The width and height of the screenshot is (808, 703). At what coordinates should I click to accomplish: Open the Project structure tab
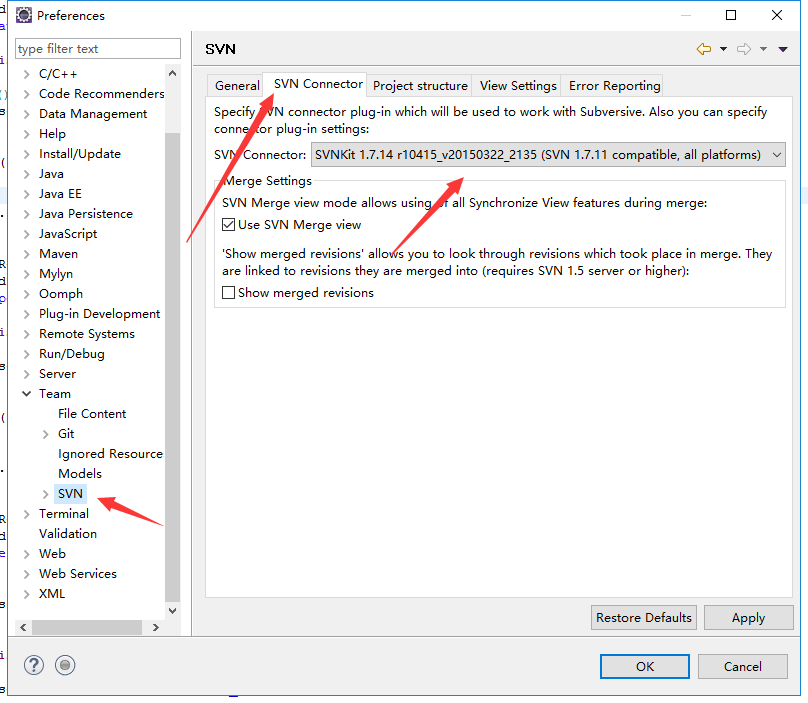[420, 86]
